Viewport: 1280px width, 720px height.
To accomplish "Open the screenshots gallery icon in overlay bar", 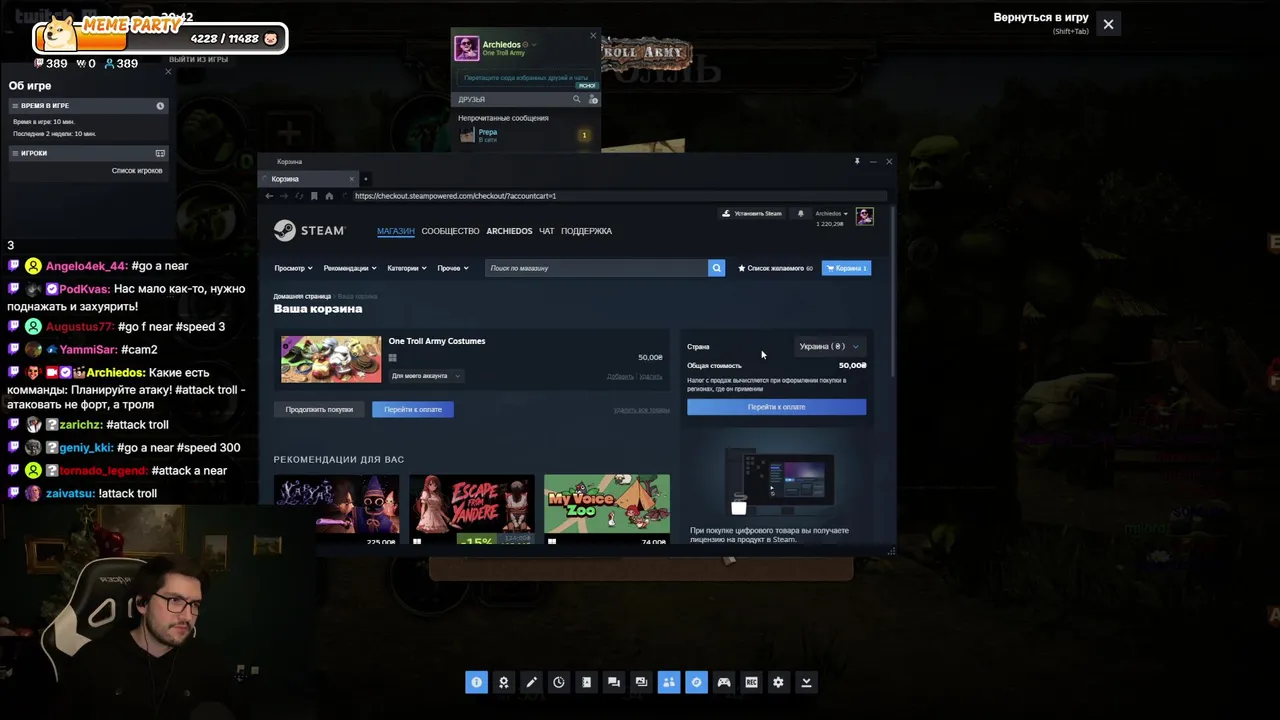I will pyautogui.click(x=641, y=682).
